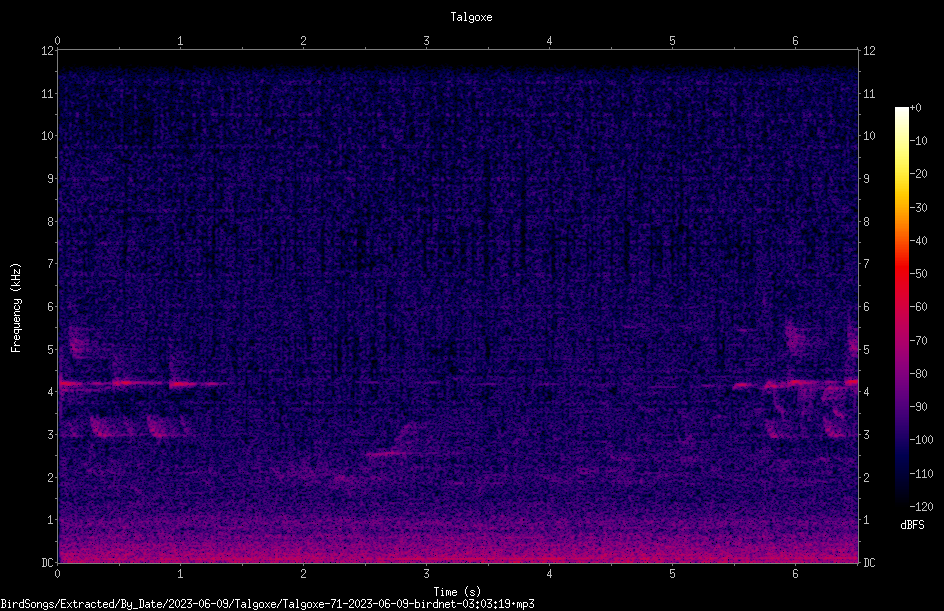This screenshot has height=611, width=944.
Task: Select the "-90" value on the dBFS scale
Action: tap(919, 407)
